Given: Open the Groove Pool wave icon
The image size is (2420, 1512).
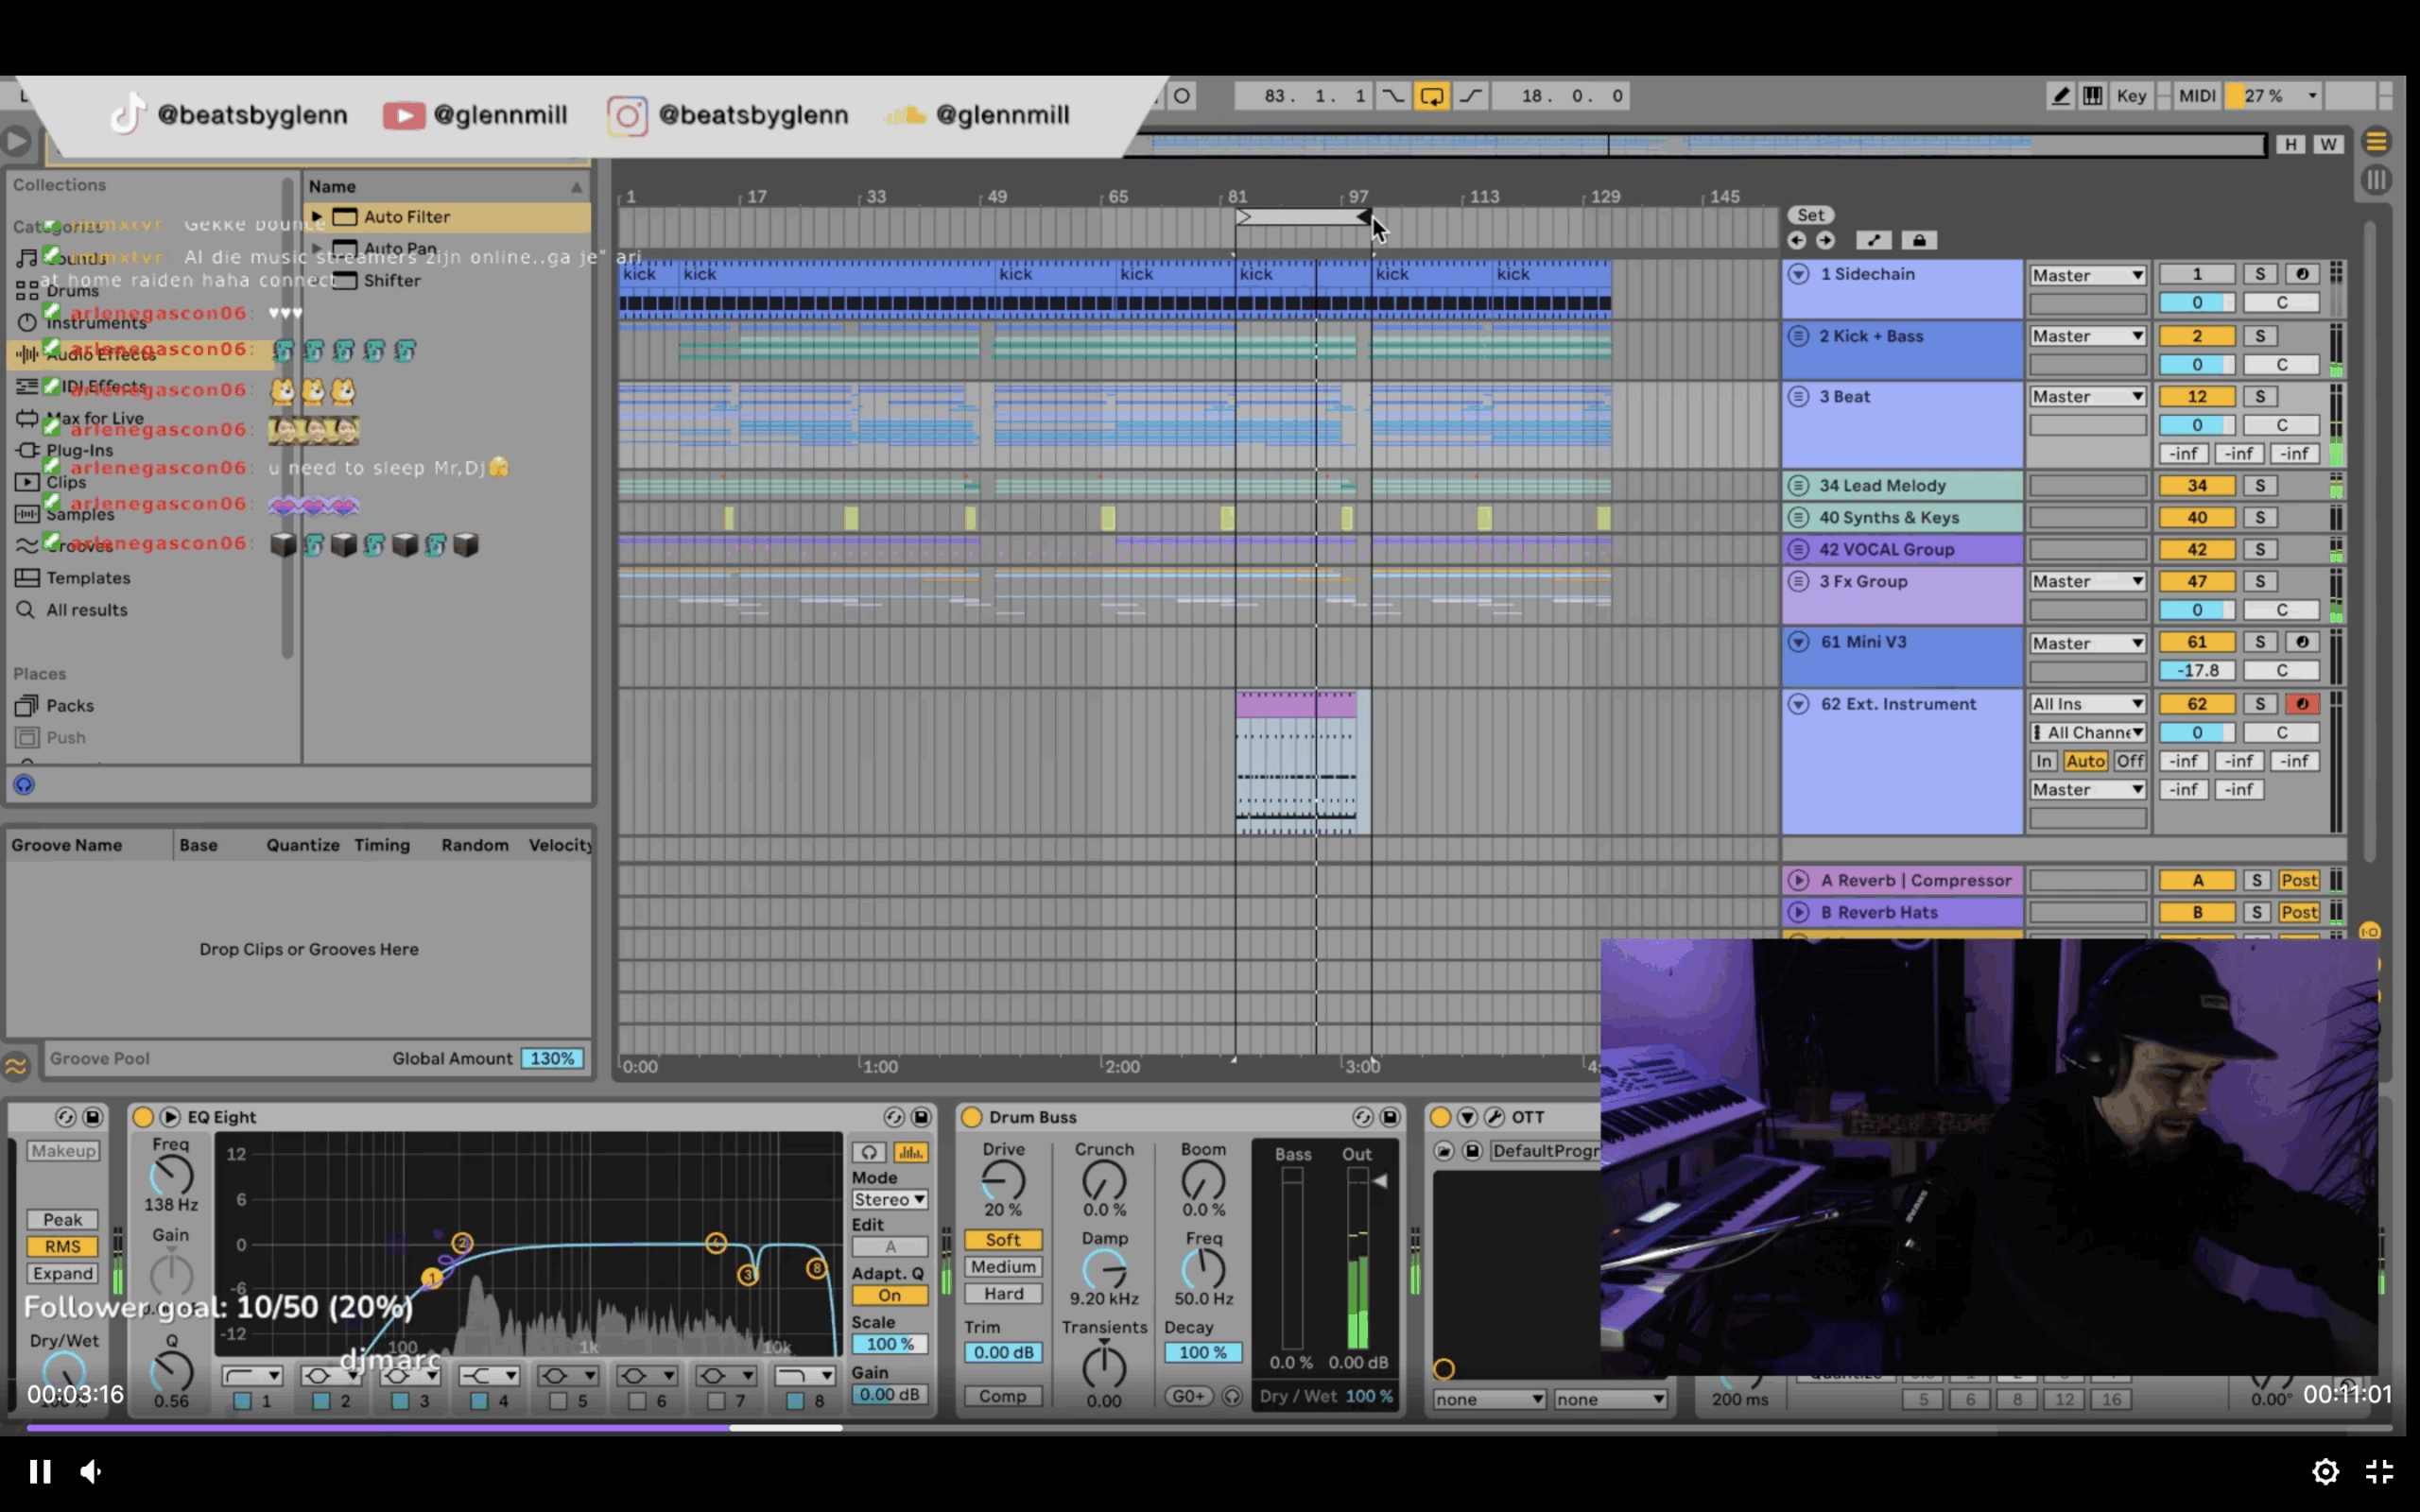Looking at the screenshot, I should [16, 1066].
